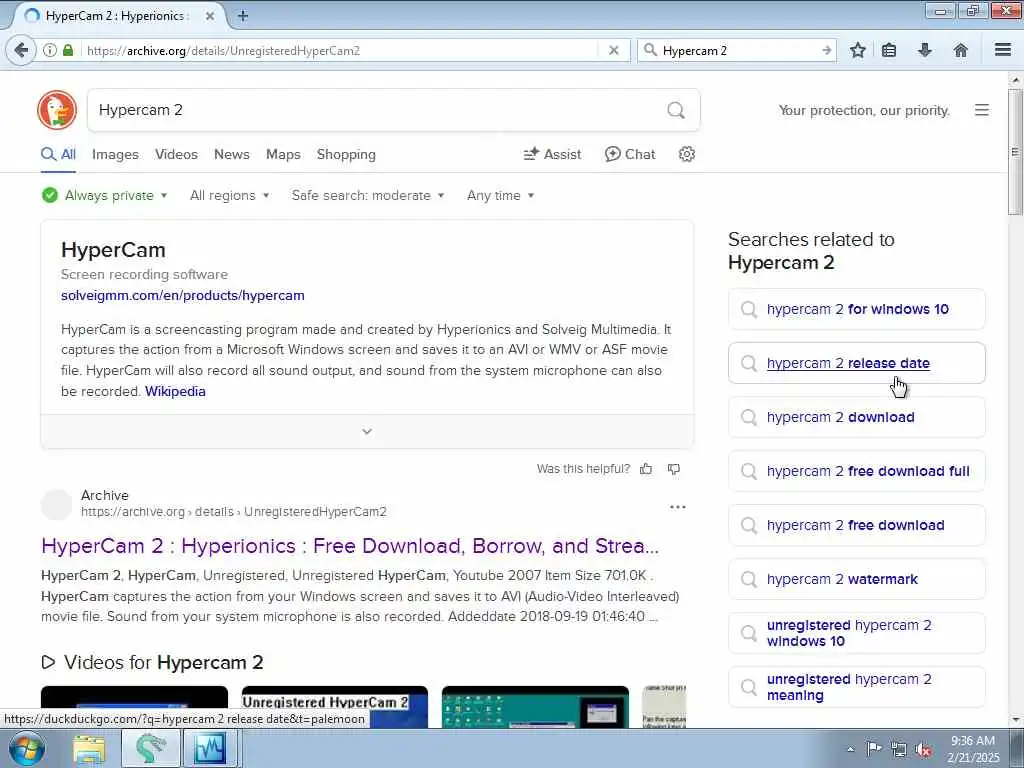Switch to Shopping tab

[x=346, y=154]
